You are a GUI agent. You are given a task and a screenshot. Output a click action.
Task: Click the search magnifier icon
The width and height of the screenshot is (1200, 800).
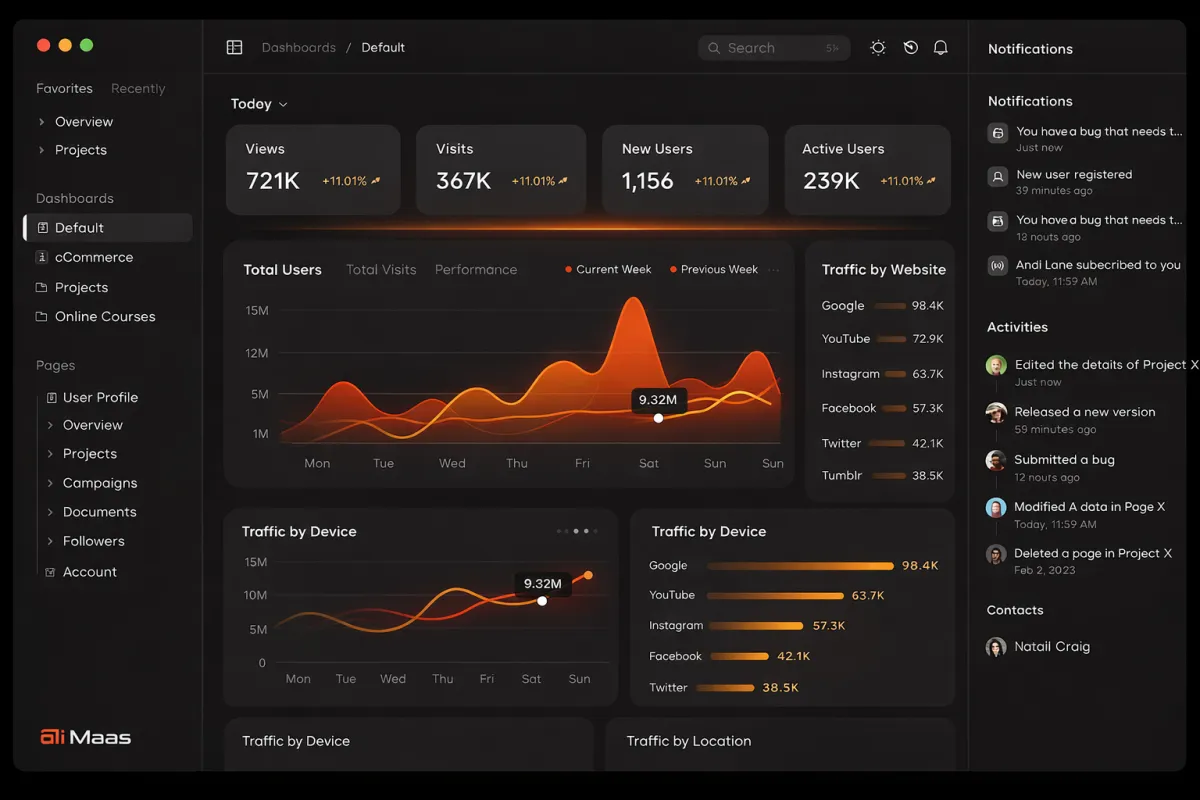714,48
